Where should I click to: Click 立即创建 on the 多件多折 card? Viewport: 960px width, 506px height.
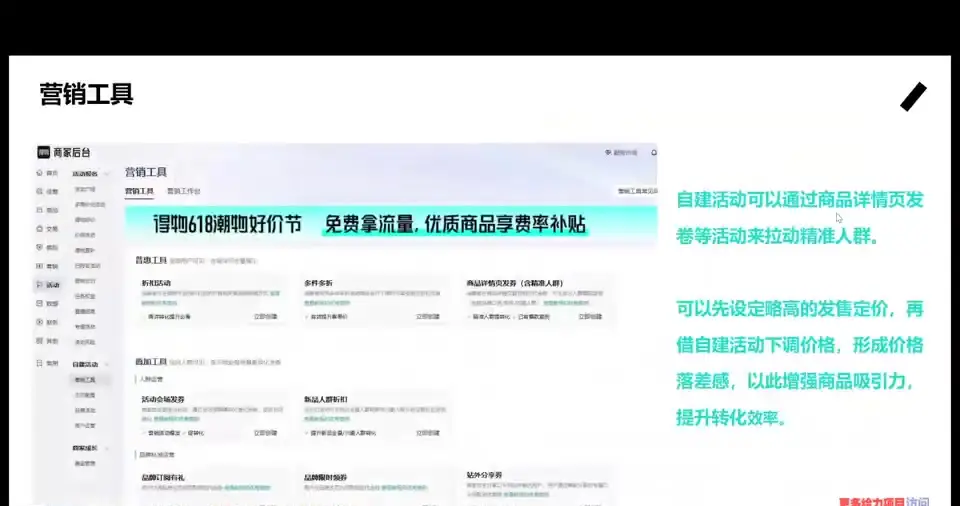click(428, 316)
